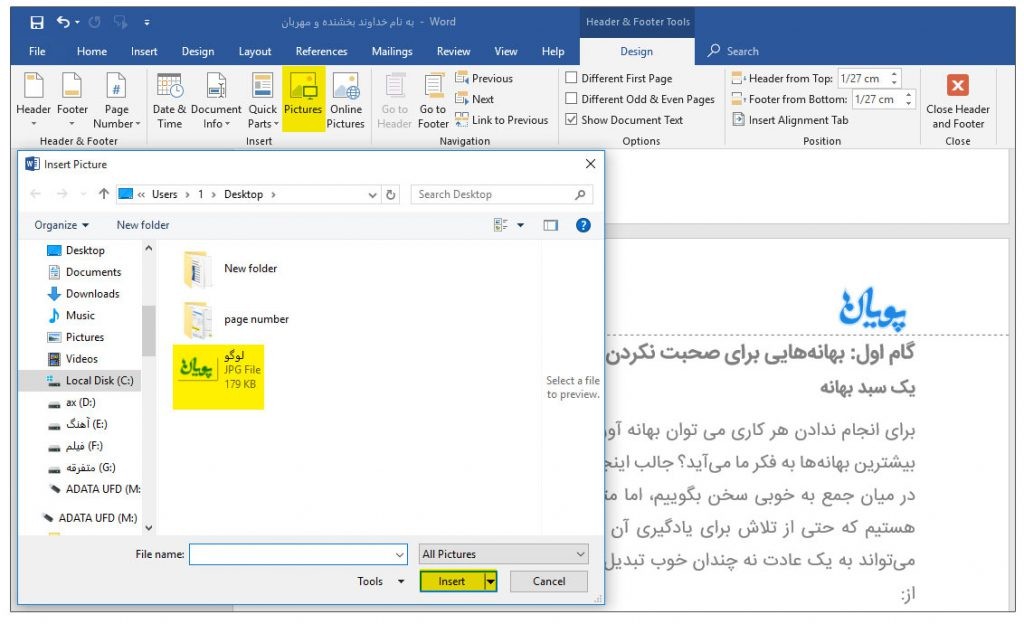
Task: Click the Go to Footer icon
Action: point(433,88)
